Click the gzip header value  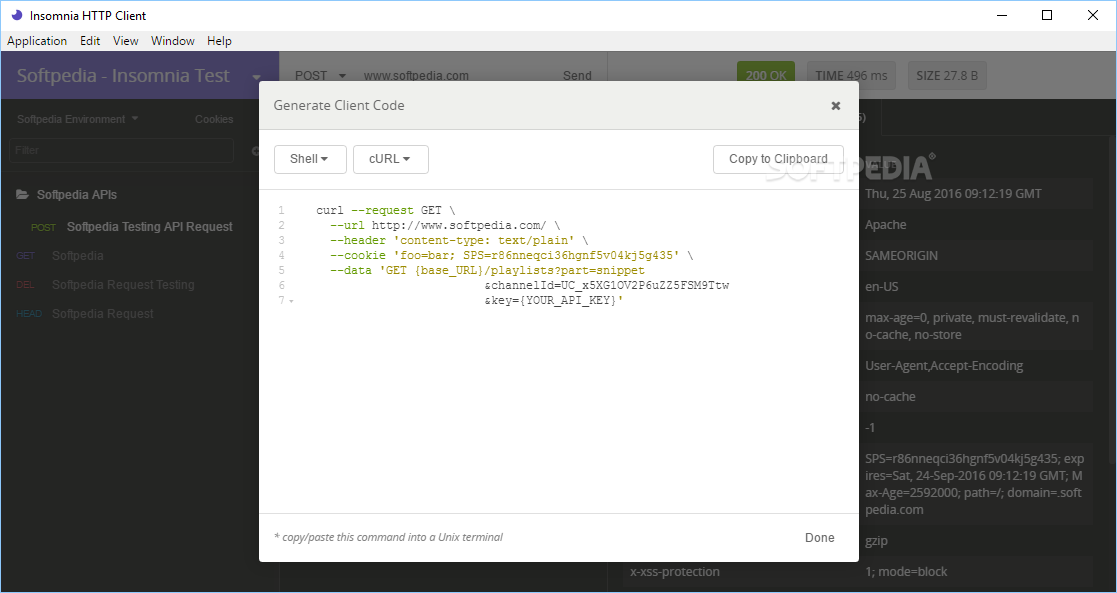tap(876, 540)
